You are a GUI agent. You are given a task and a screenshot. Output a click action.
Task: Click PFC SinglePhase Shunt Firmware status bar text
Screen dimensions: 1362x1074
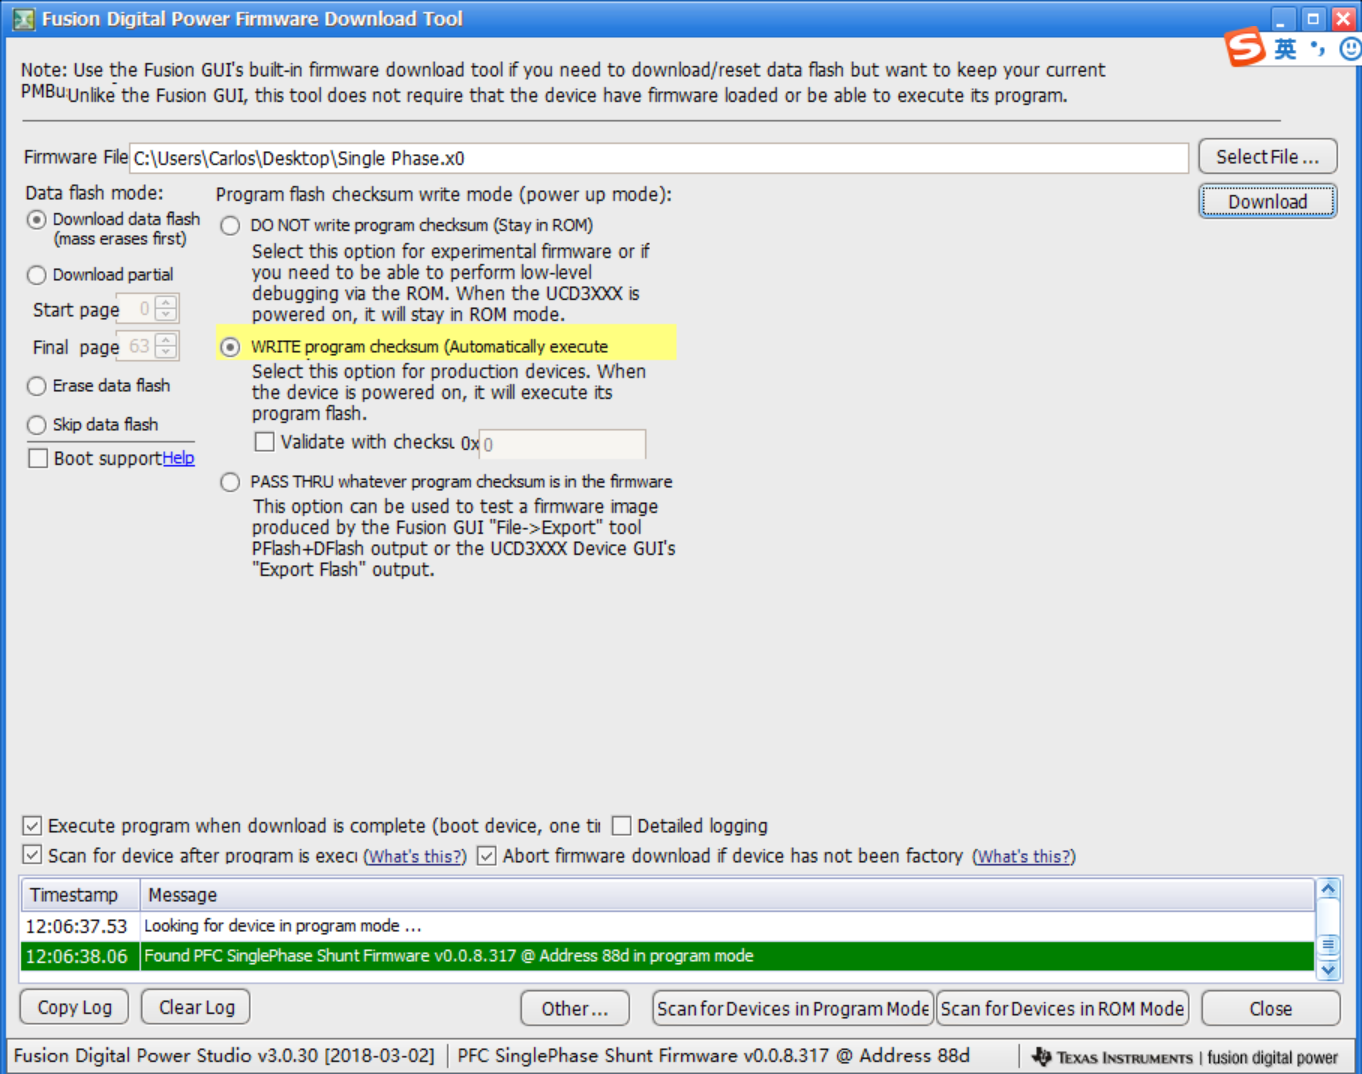click(713, 1056)
